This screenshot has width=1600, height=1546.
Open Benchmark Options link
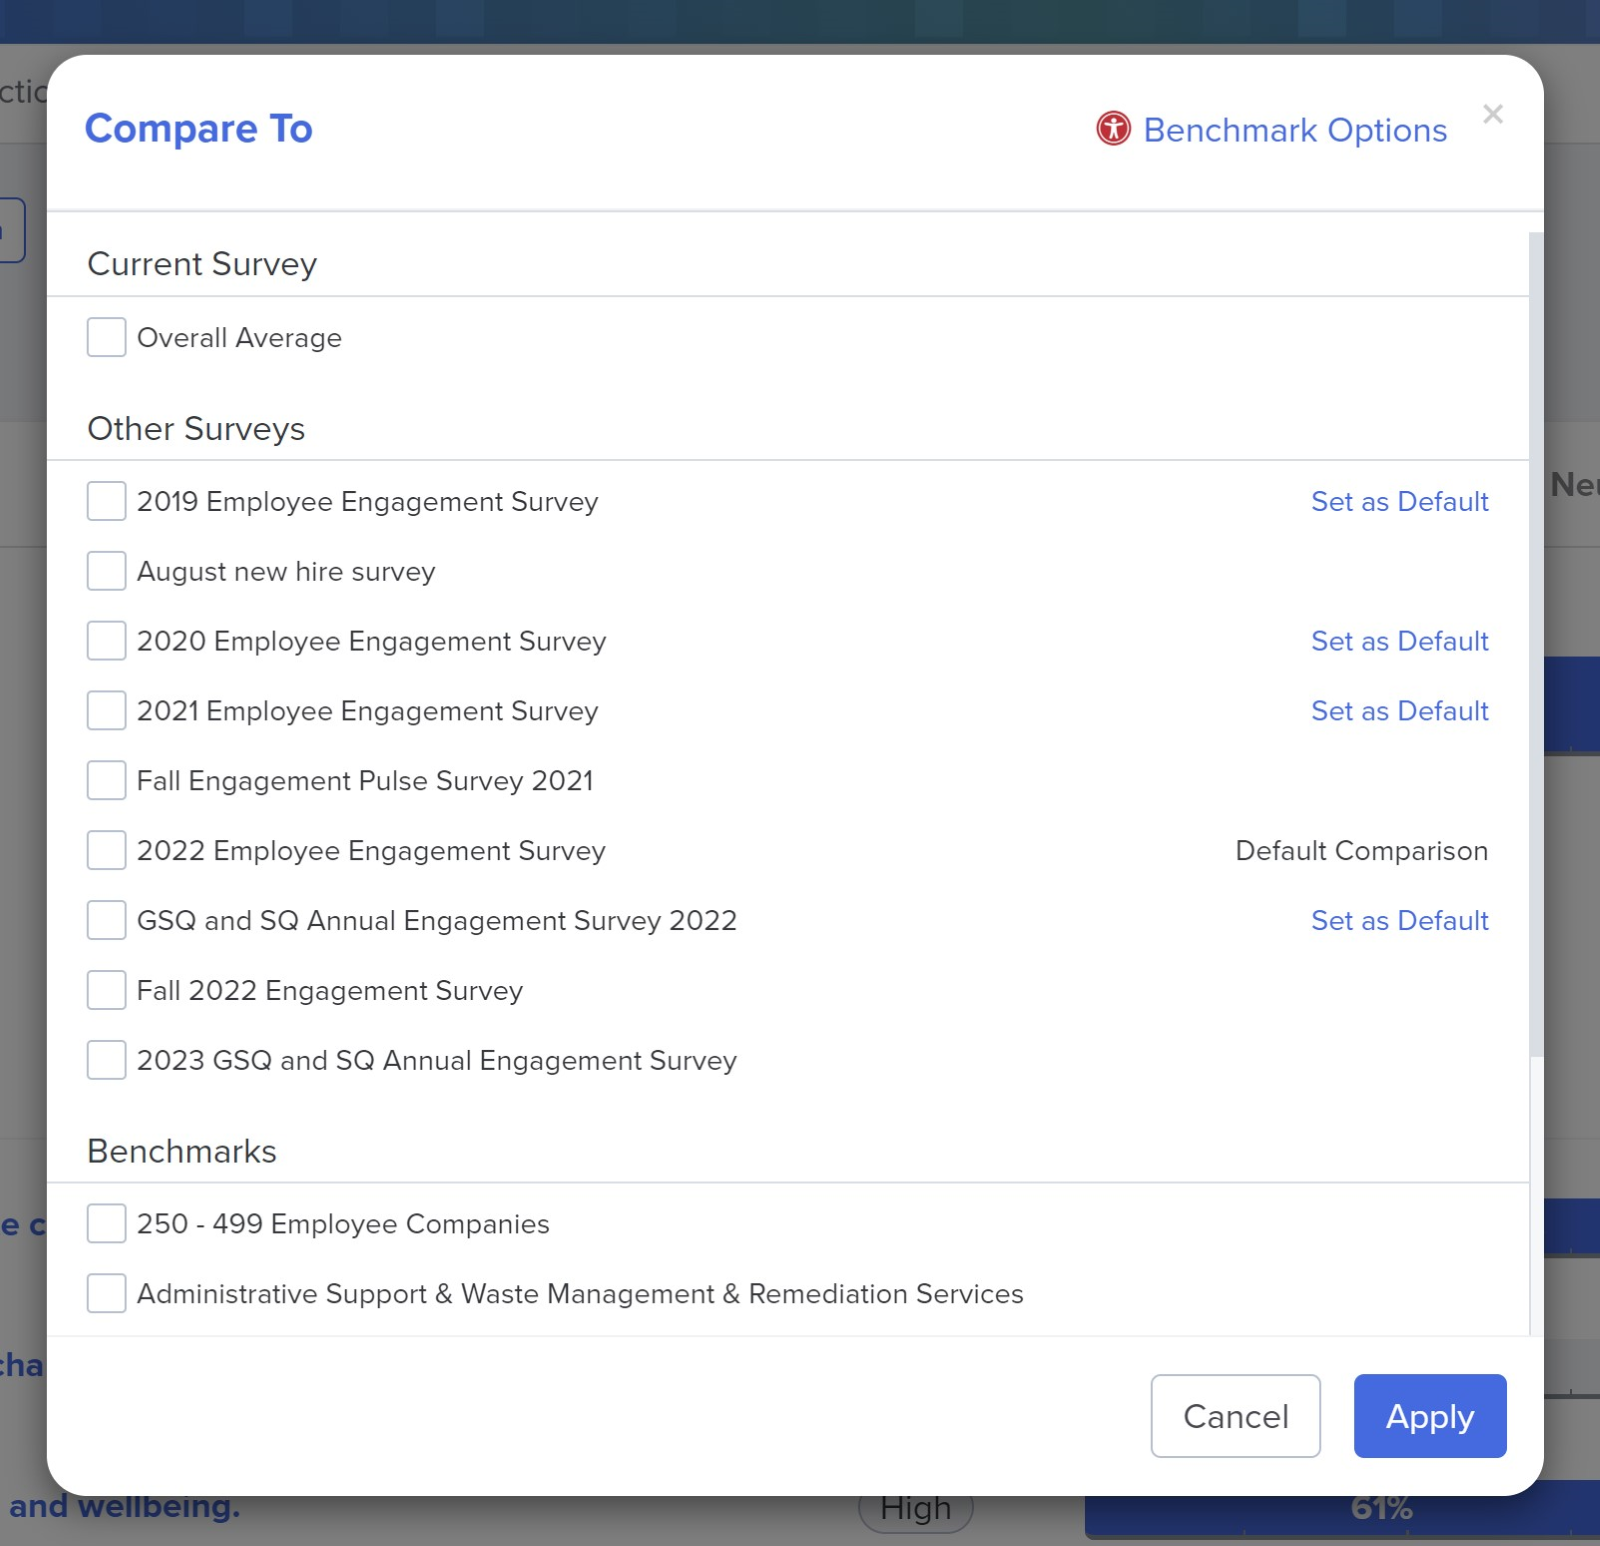coord(1295,130)
